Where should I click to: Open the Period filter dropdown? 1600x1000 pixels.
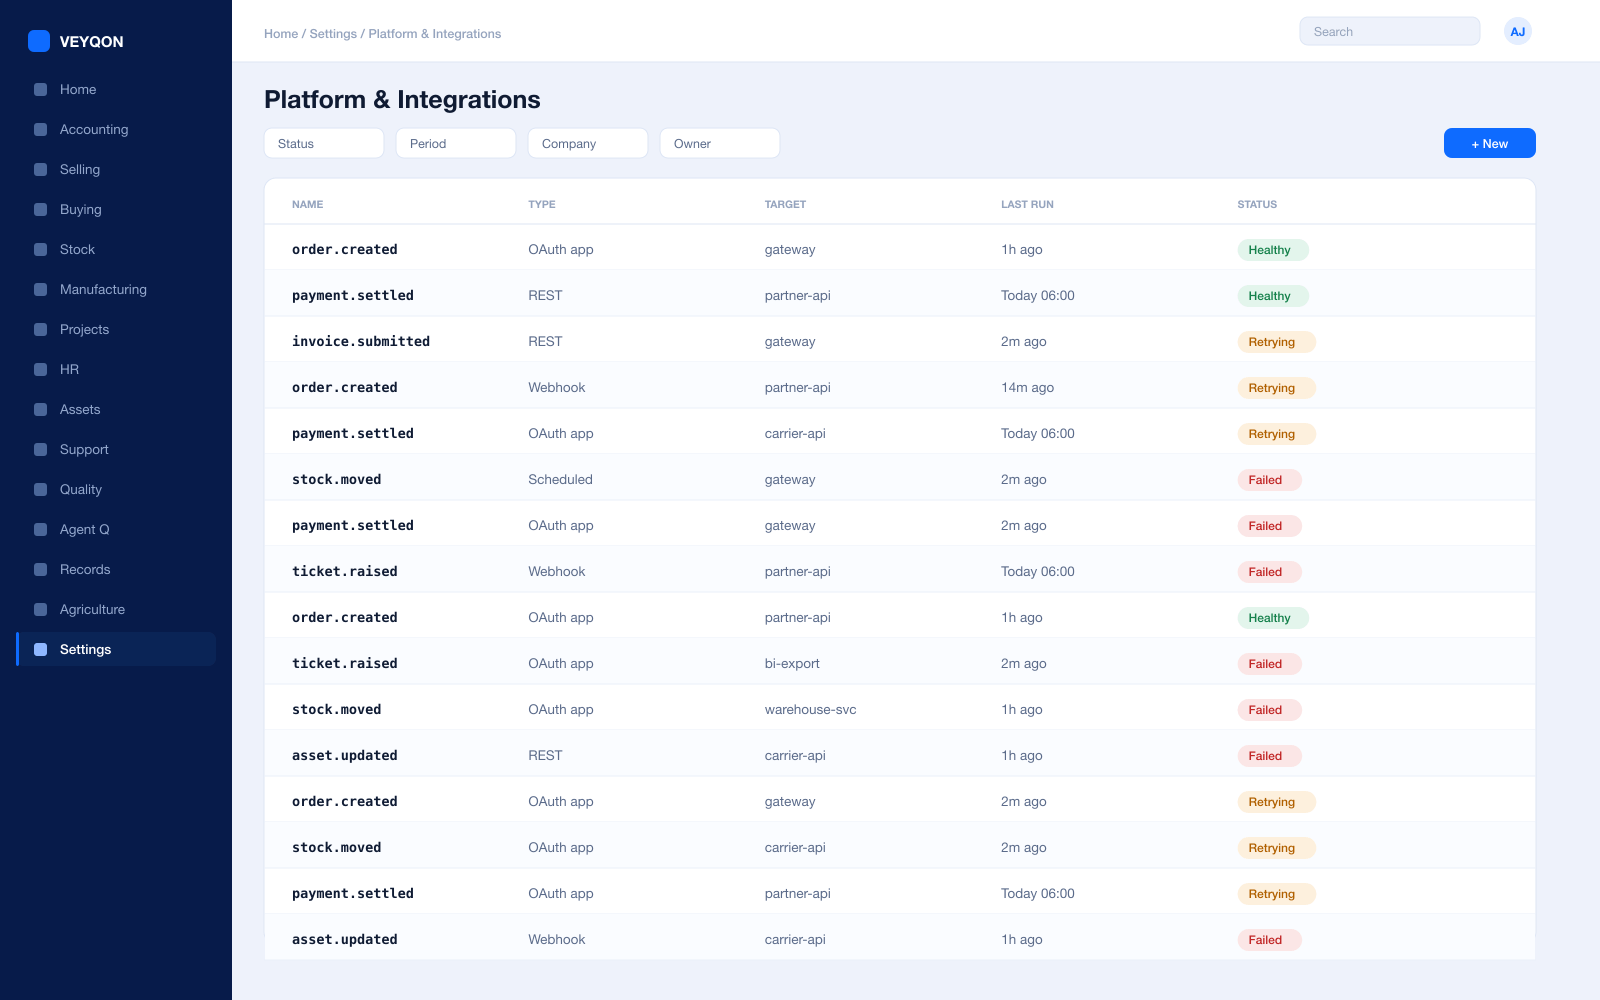456,143
